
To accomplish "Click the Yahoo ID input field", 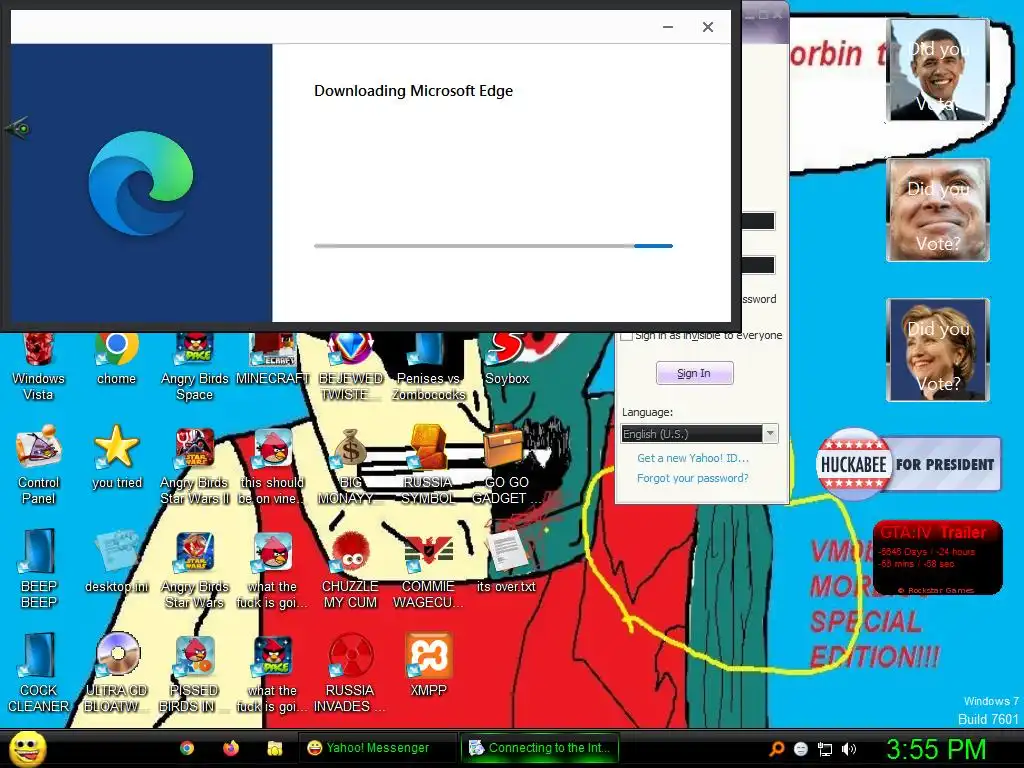I will click(x=758, y=221).
